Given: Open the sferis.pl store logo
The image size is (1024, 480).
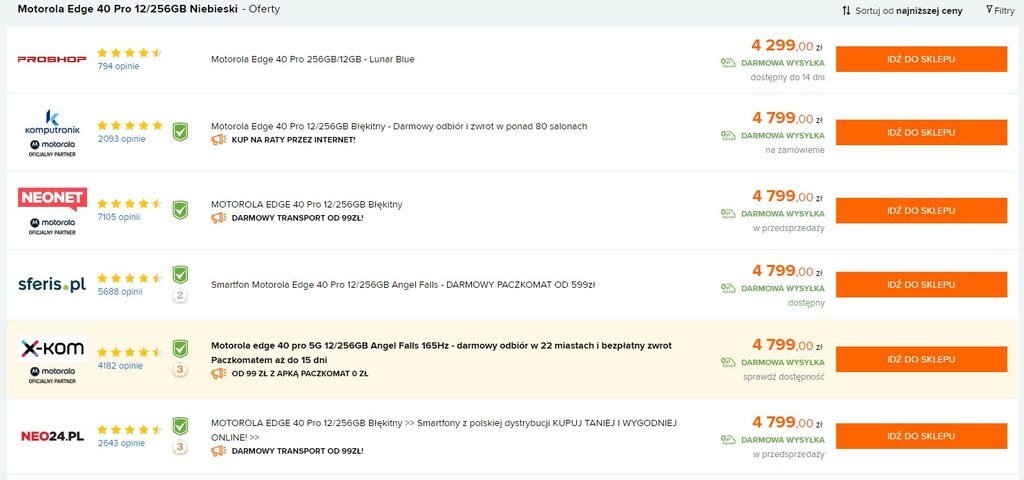Looking at the screenshot, I should click(52, 285).
